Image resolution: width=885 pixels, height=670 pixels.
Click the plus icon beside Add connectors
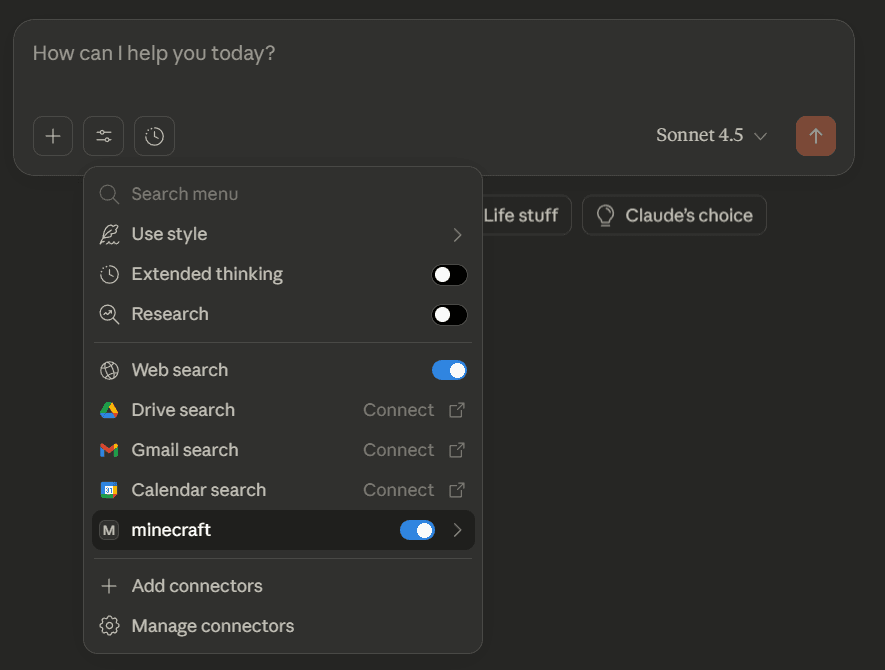[109, 586]
